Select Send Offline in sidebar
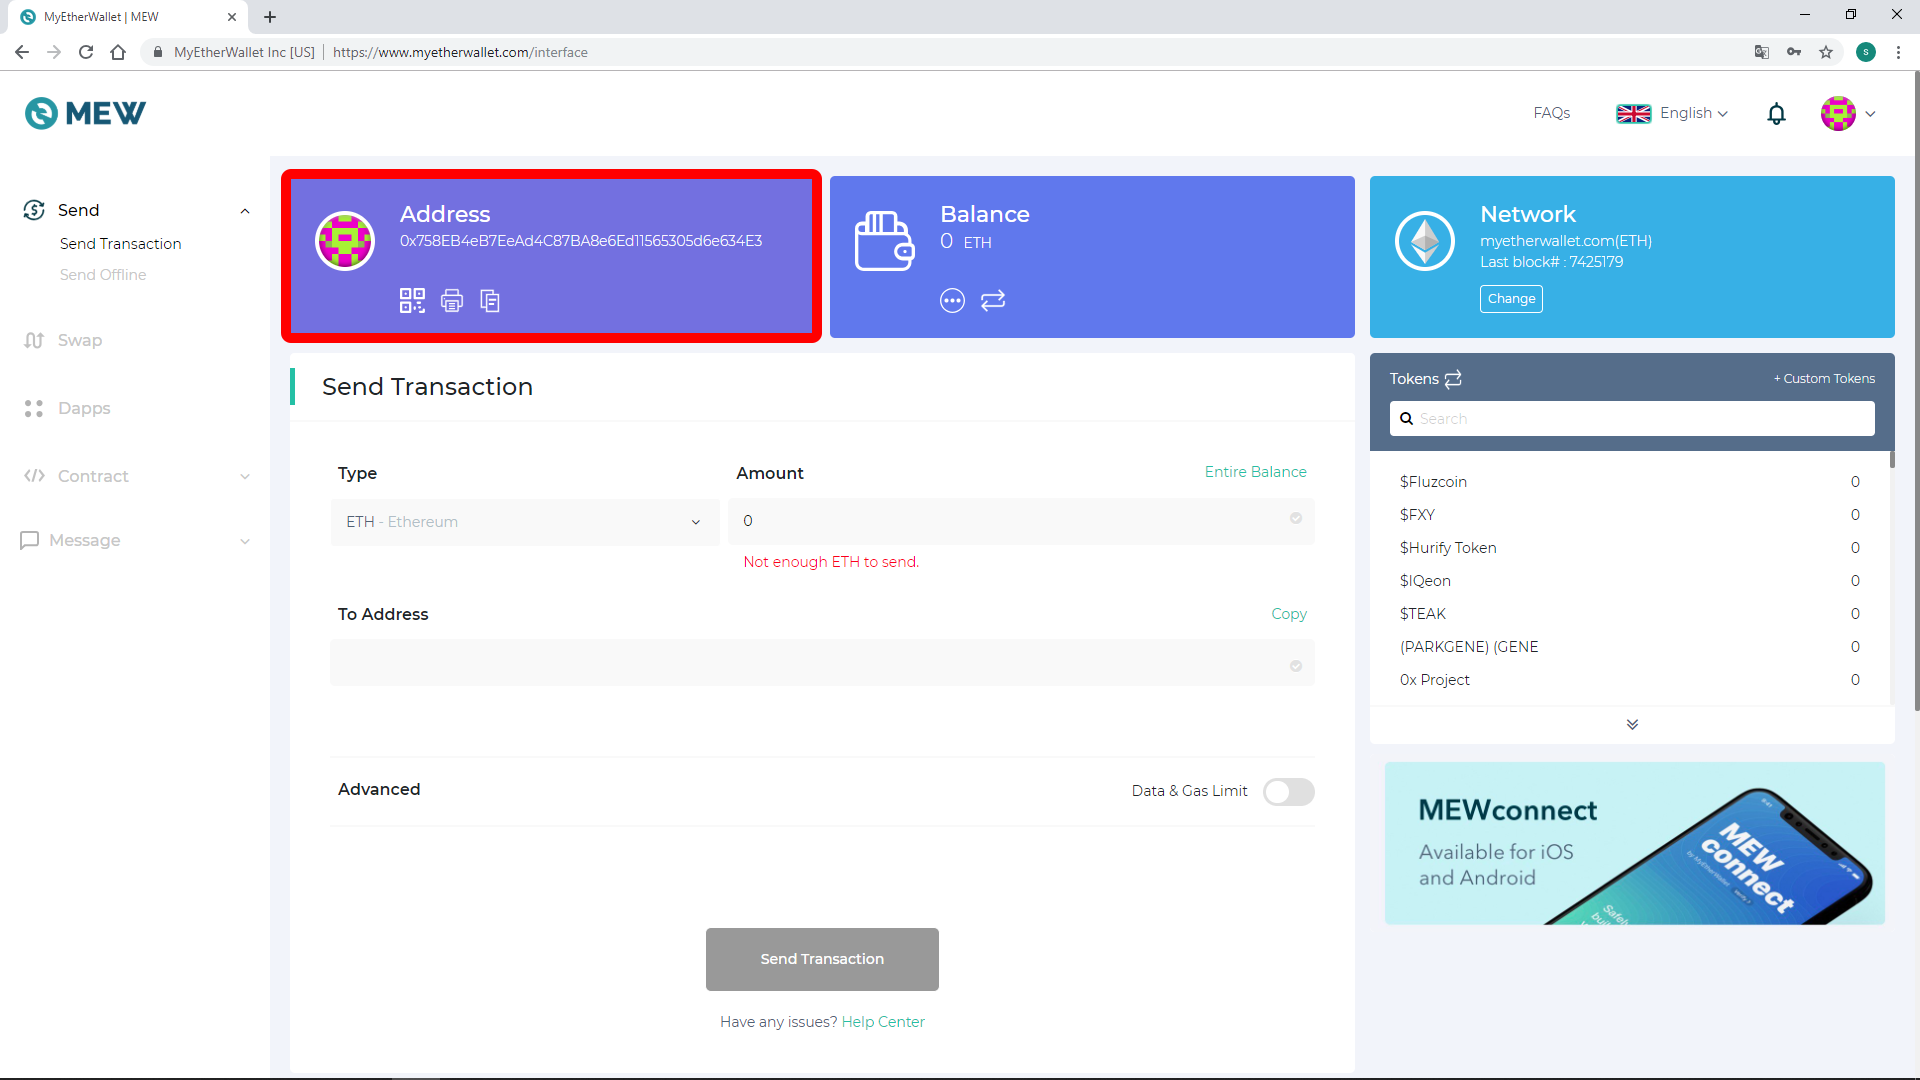The width and height of the screenshot is (1920, 1080). tap(103, 275)
